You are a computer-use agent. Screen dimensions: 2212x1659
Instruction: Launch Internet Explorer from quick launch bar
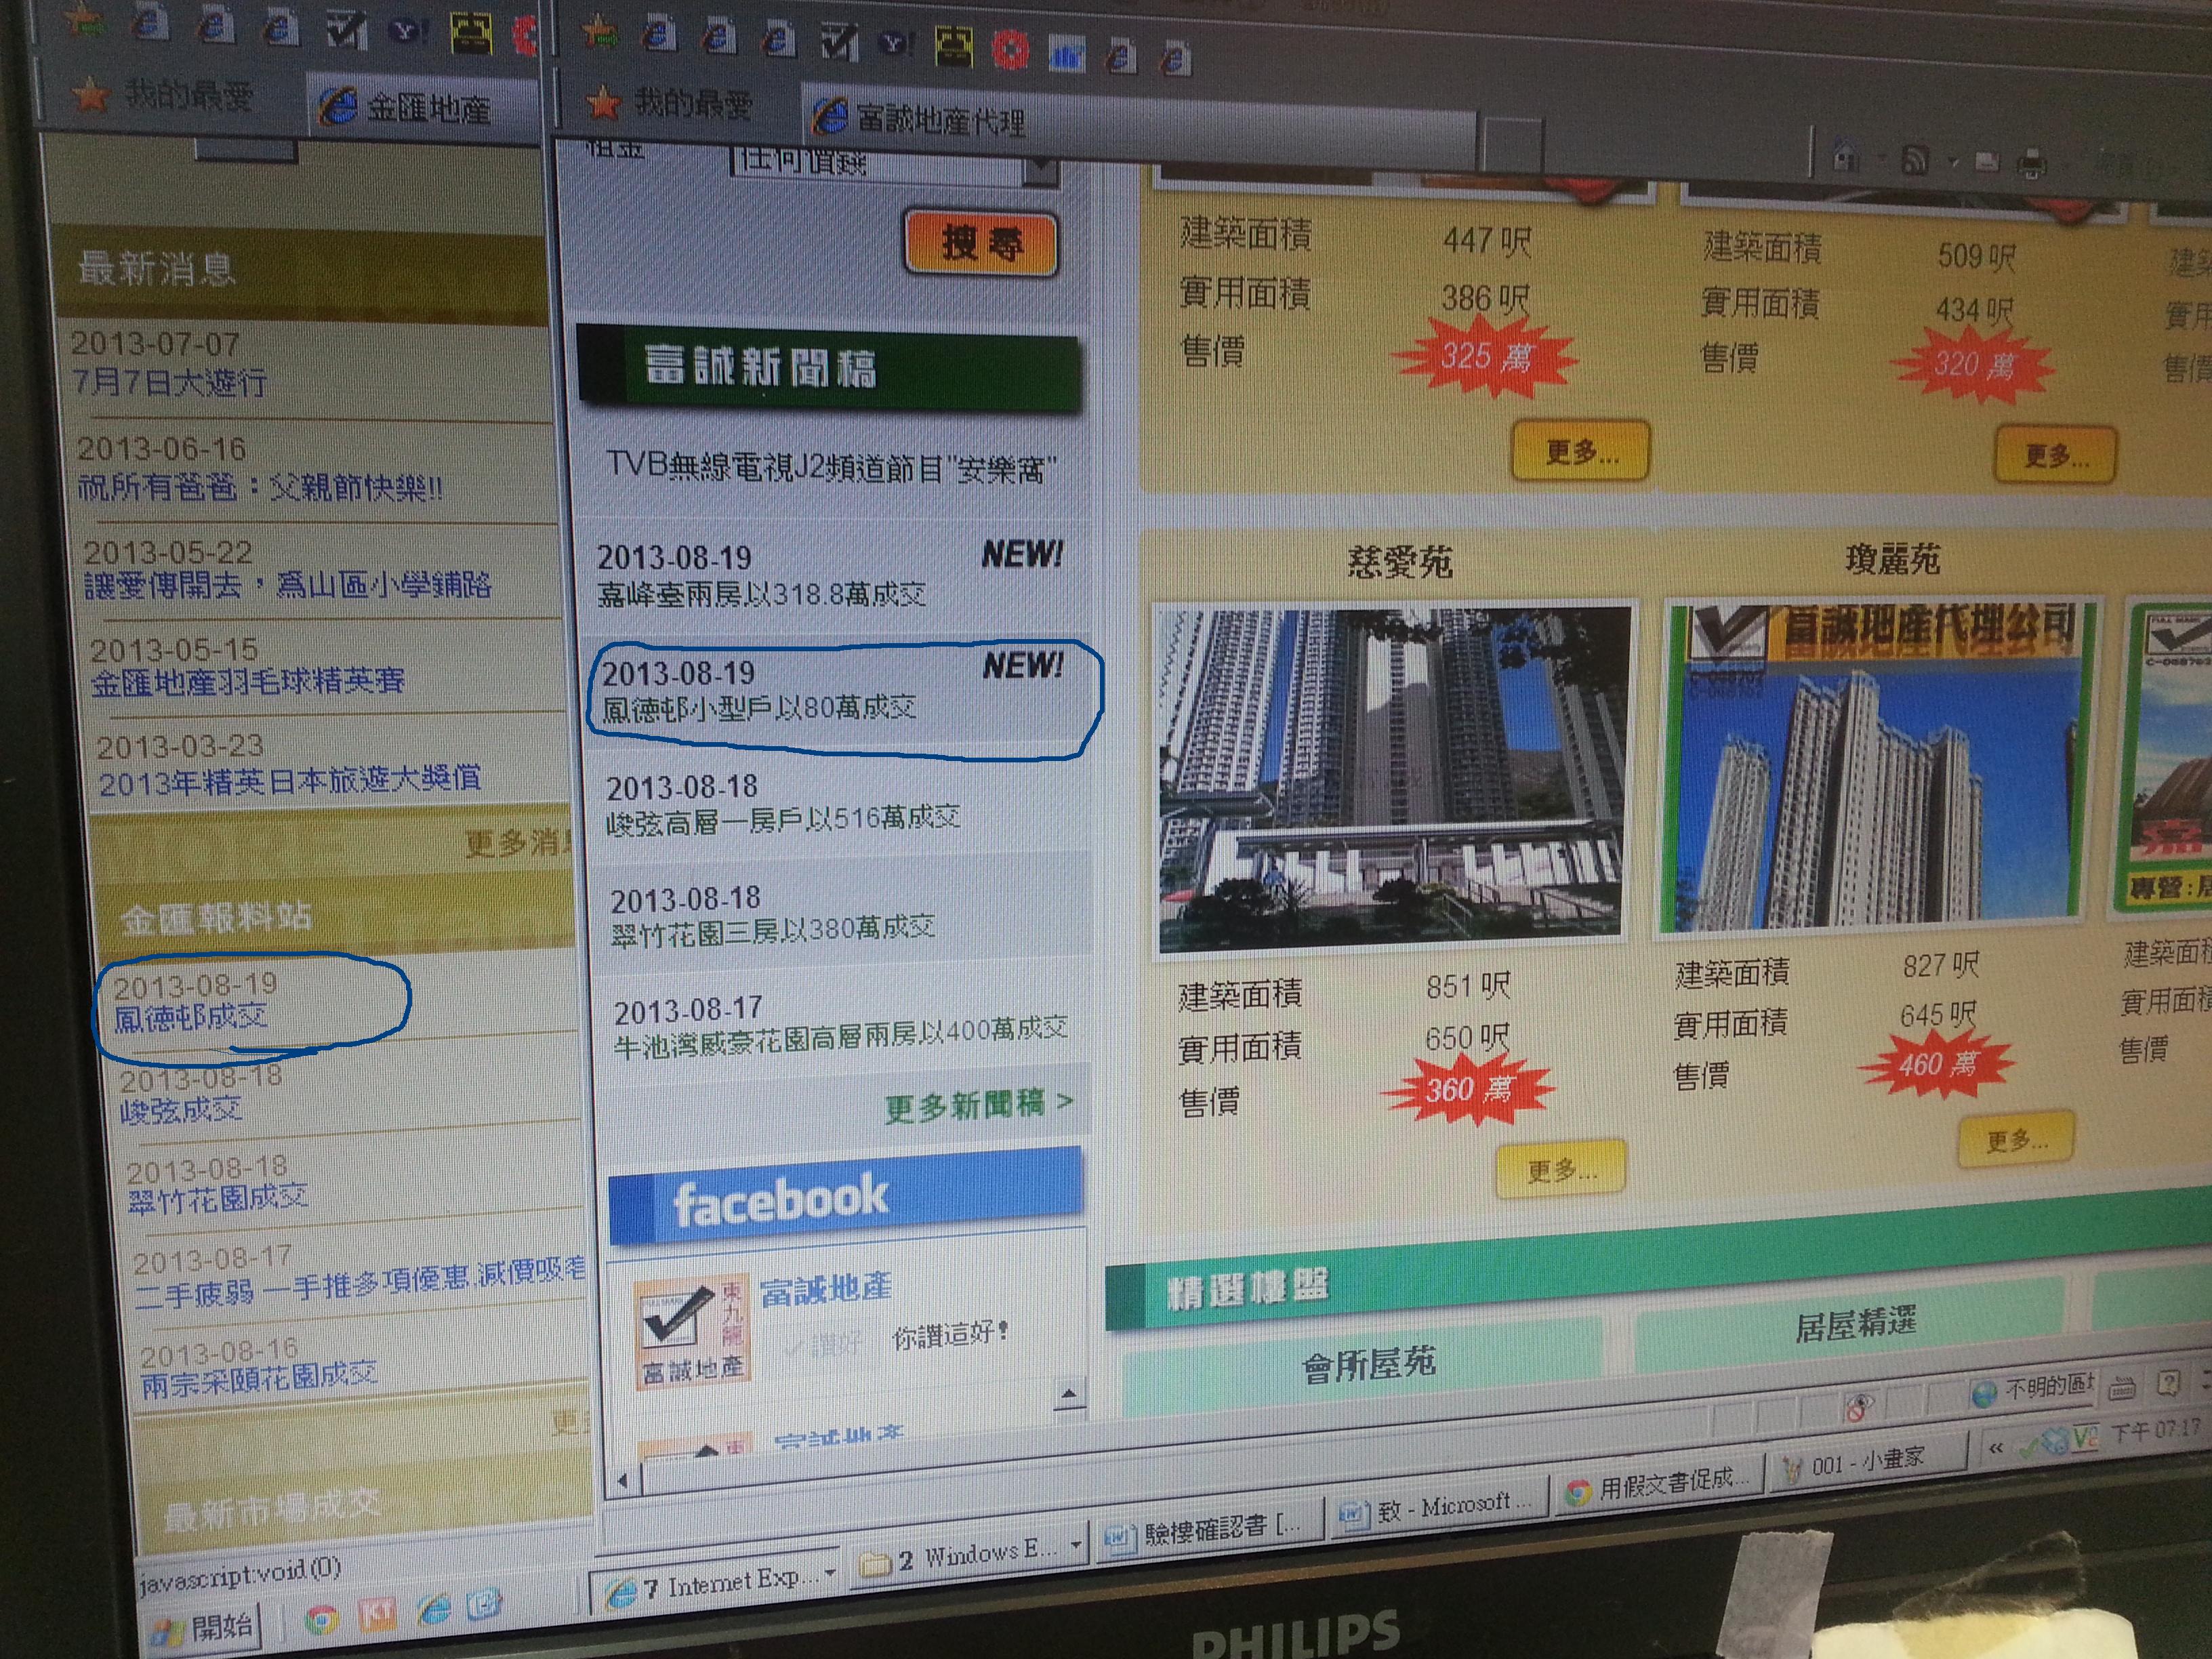[433, 1608]
